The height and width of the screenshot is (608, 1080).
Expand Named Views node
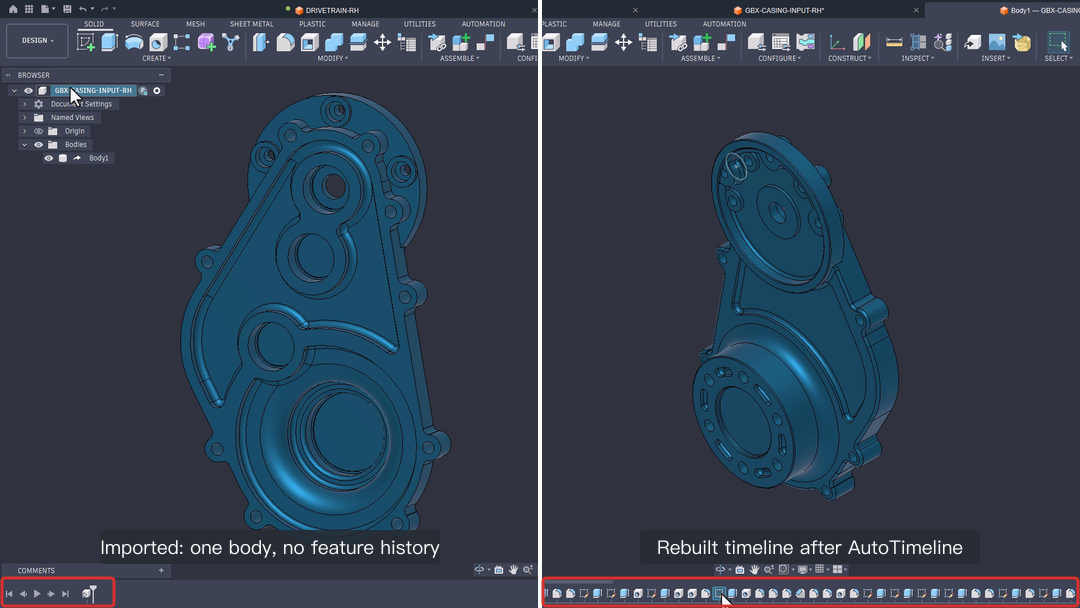click(25, 118)
